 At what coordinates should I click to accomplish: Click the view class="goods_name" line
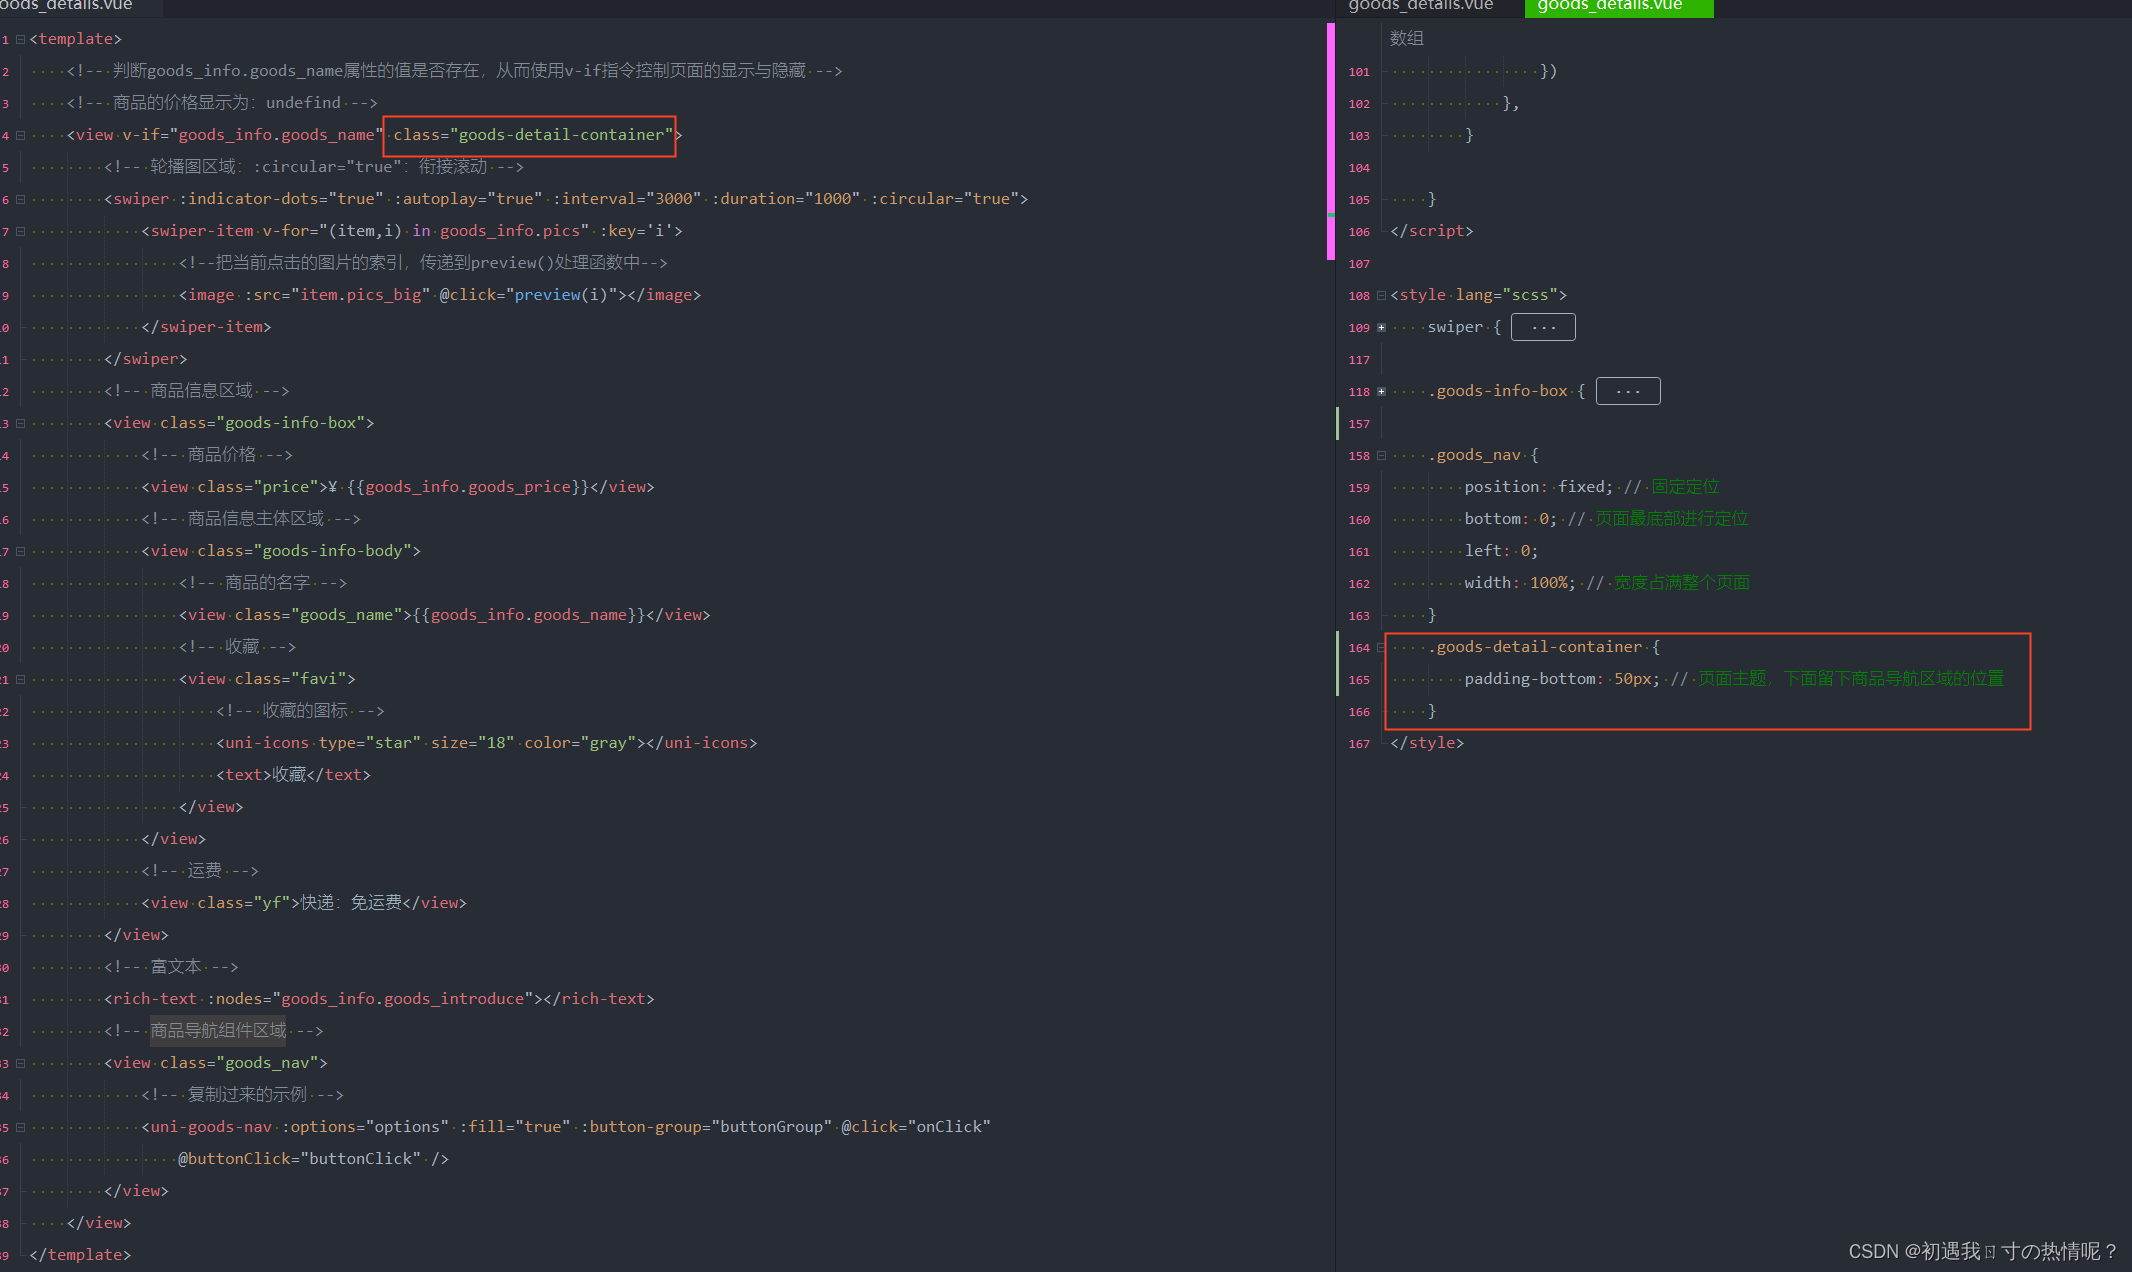tap(445, 615)
